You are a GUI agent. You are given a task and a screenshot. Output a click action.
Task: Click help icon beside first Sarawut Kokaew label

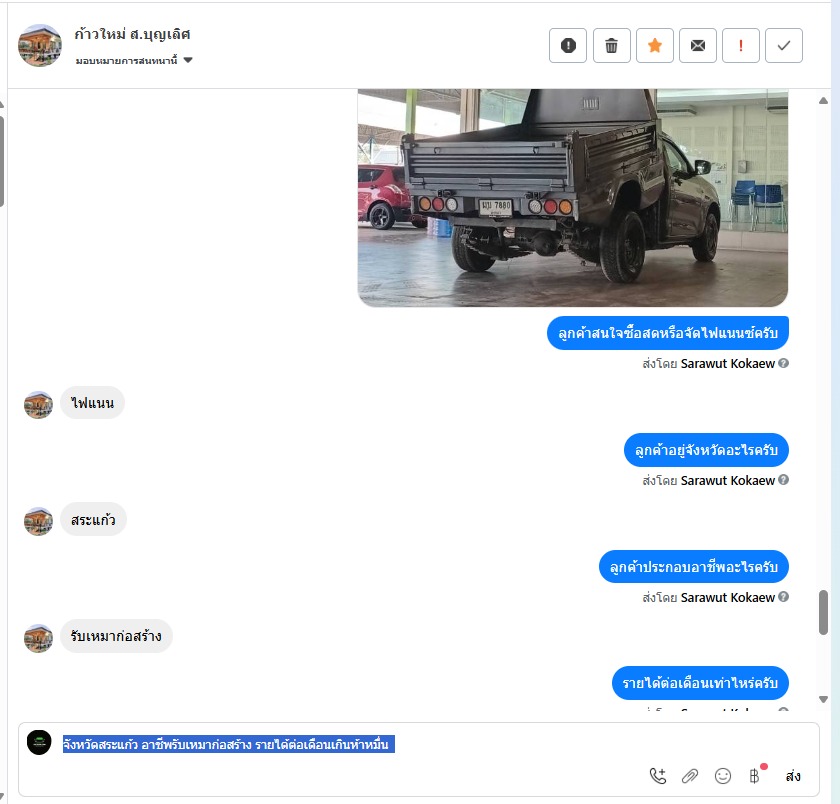(x=783, y=363)
